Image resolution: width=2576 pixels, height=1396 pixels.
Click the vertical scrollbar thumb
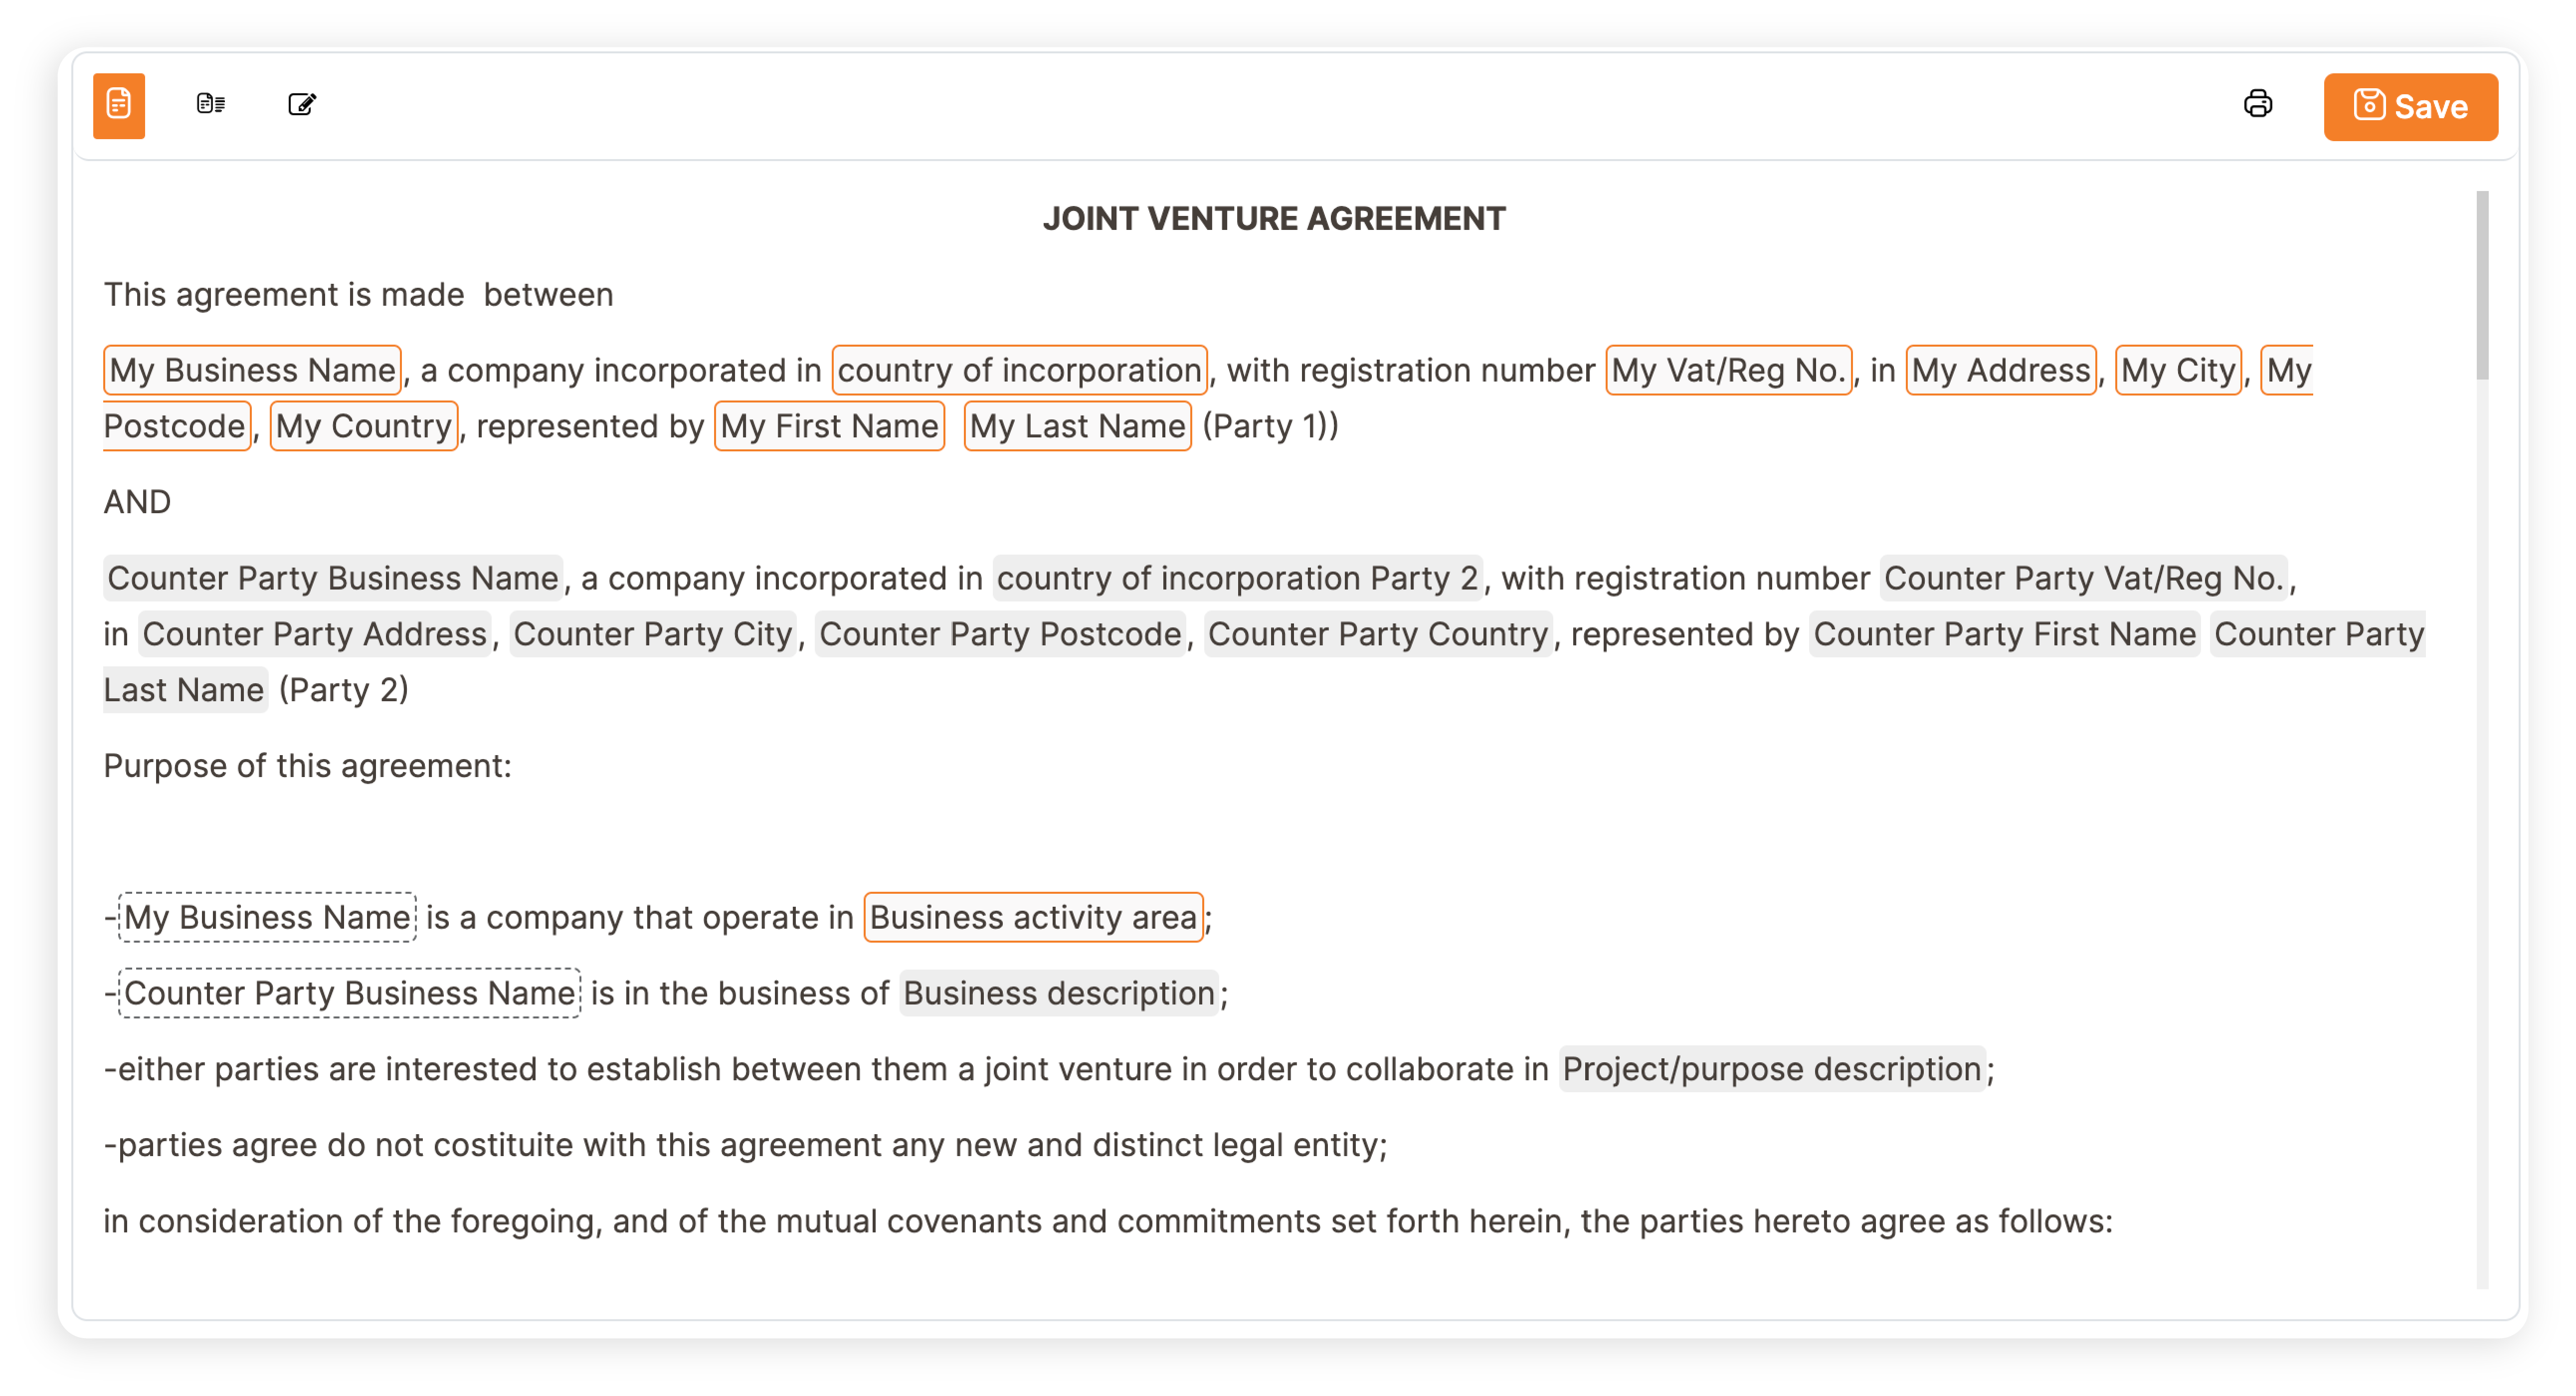(x=2482, y=286)
